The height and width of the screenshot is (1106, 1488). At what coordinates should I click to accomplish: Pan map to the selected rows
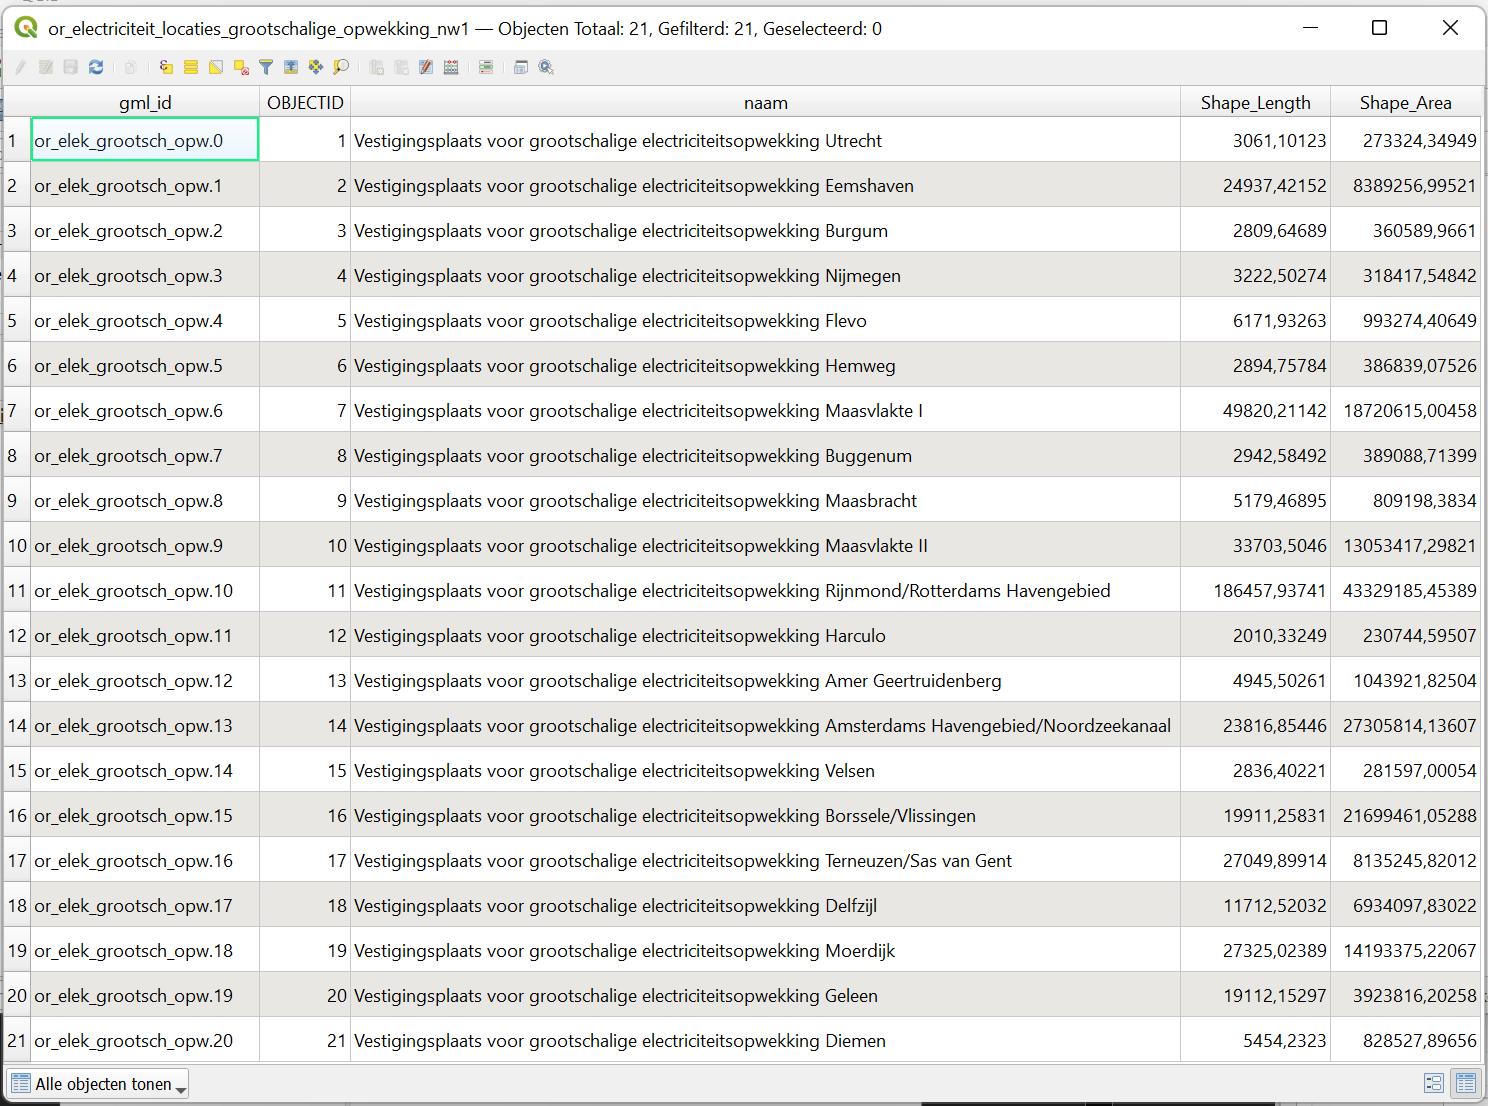point(316,67)
